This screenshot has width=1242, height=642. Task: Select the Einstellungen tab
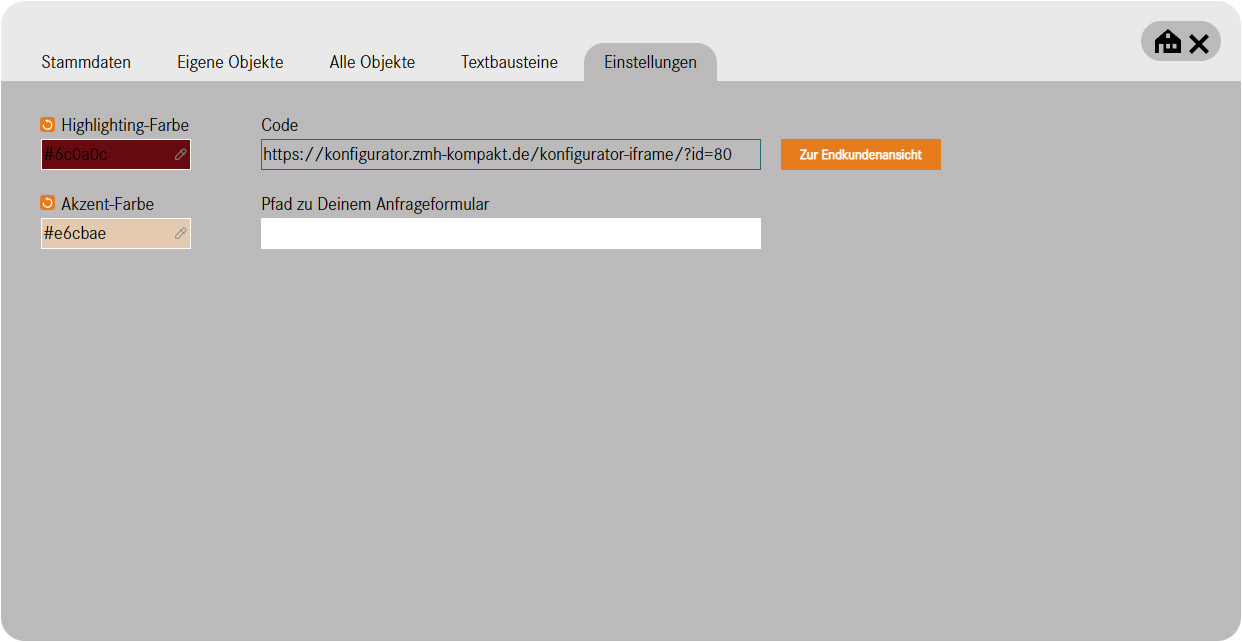pyautogui.click(x=650, y=62)
